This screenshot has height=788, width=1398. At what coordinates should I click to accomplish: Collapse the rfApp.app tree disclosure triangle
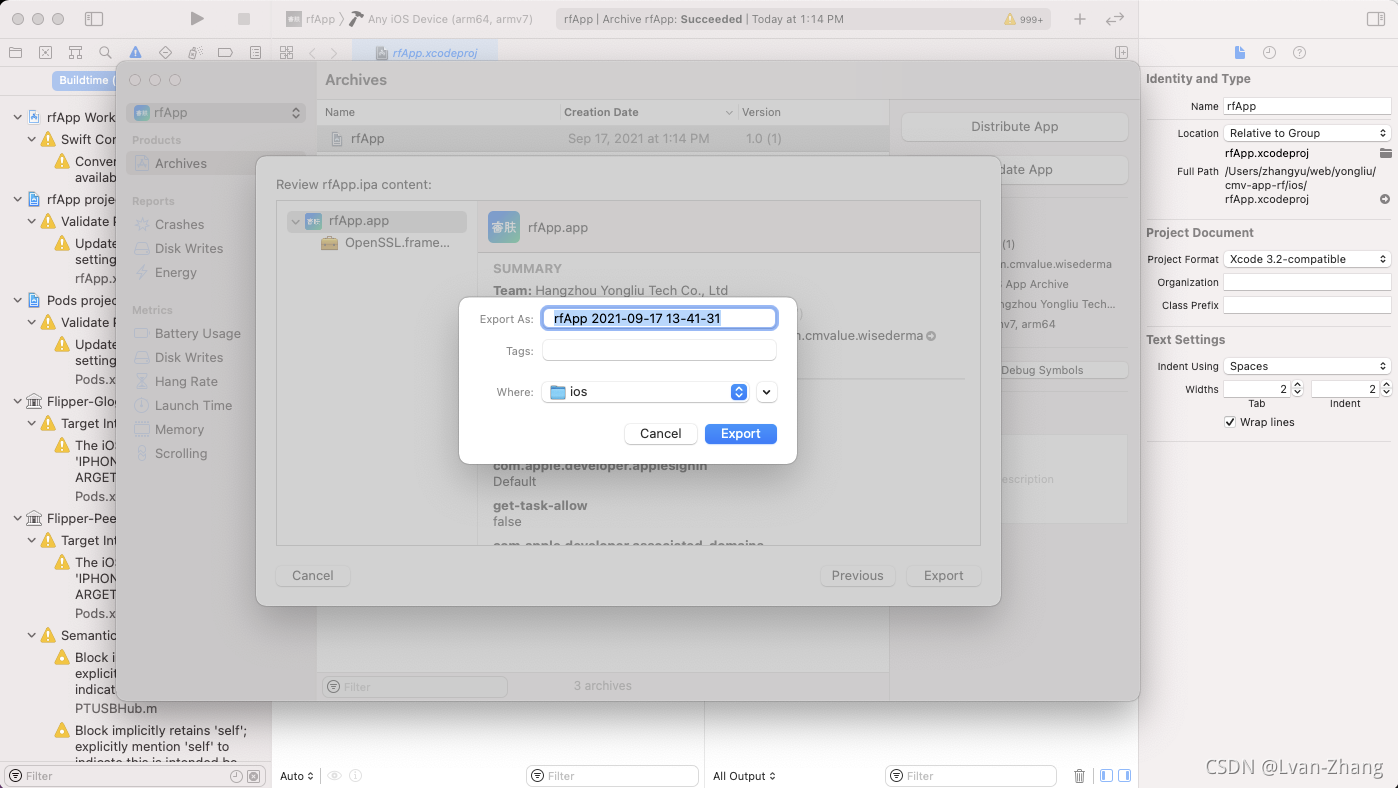click(295, 221)
